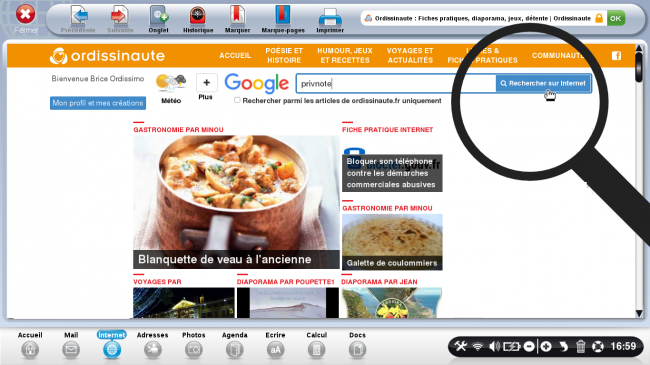Viewport: 650px width, 365px height.
Task: Click the curved undo arrow tray icon
Action: click(x=563, y=346)
